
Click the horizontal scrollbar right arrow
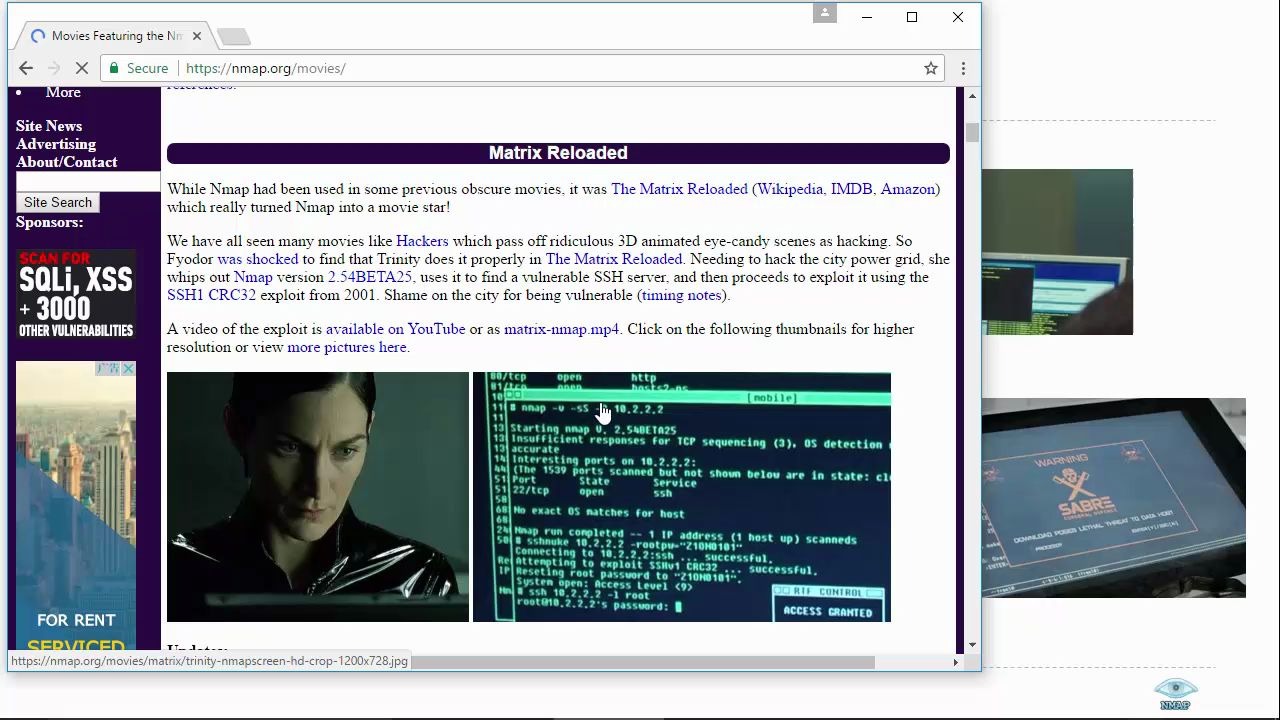955,662
